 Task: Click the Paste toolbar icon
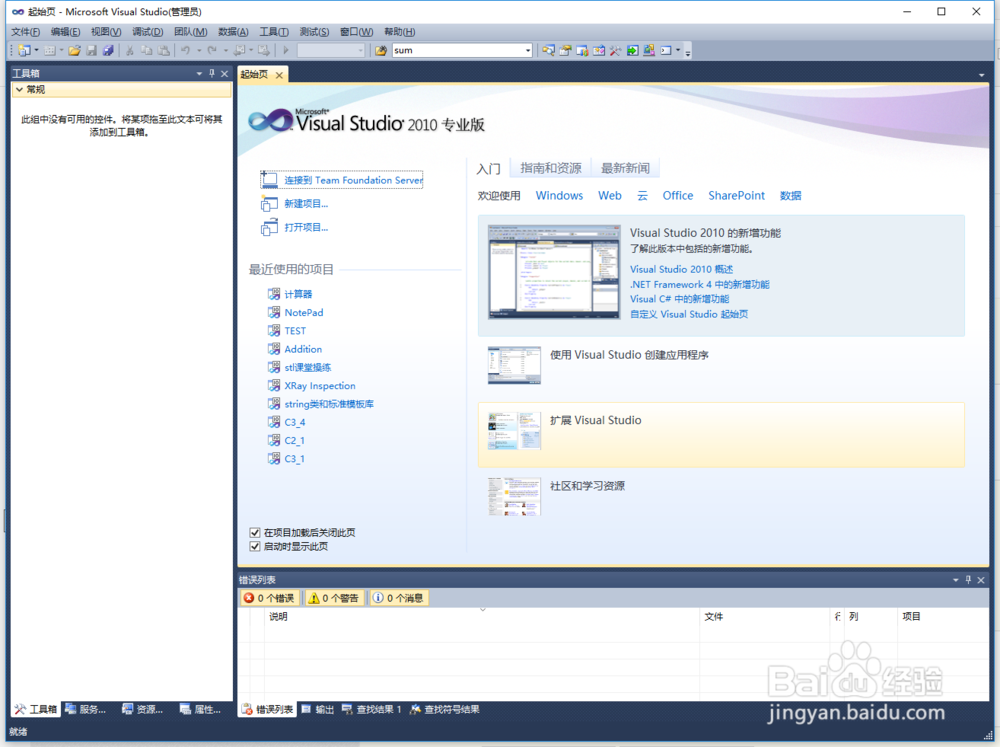point(164,50)
